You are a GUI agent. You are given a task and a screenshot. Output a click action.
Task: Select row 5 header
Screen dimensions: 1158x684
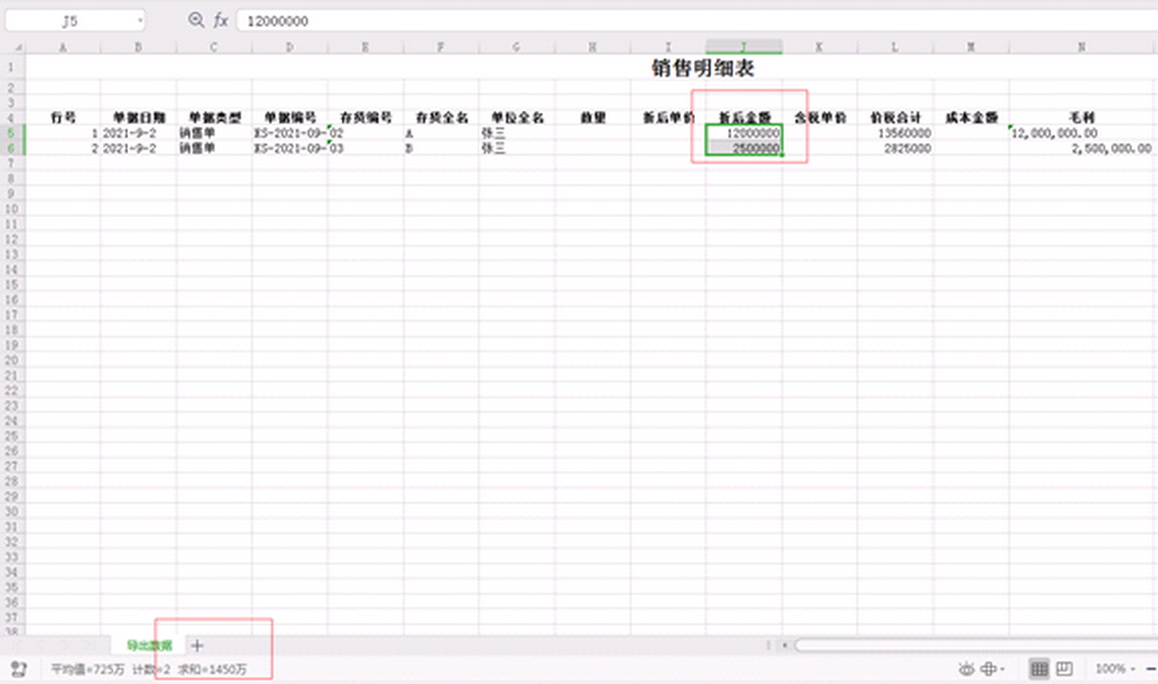(x=11, y=133)
